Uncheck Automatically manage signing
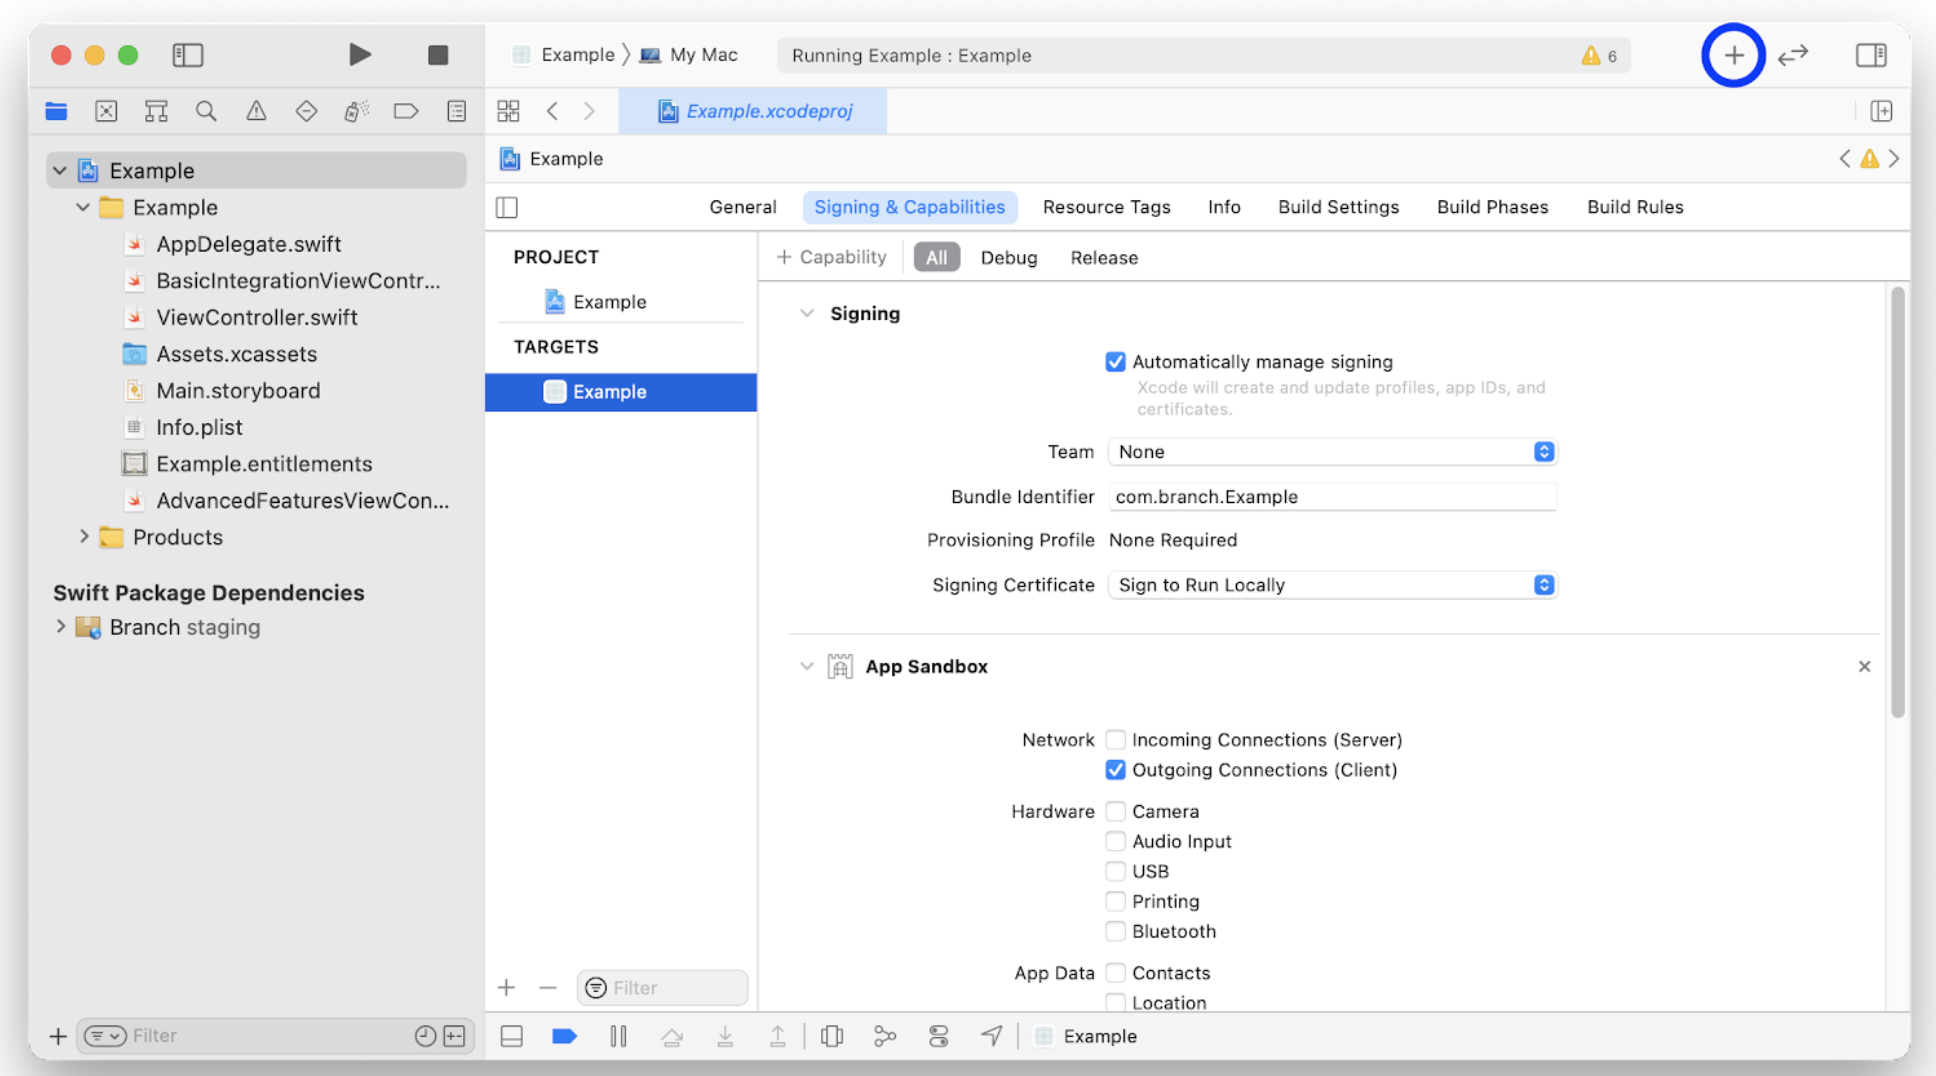This screenshot has height=1076, width=1936. click(x=1115, y=362)
